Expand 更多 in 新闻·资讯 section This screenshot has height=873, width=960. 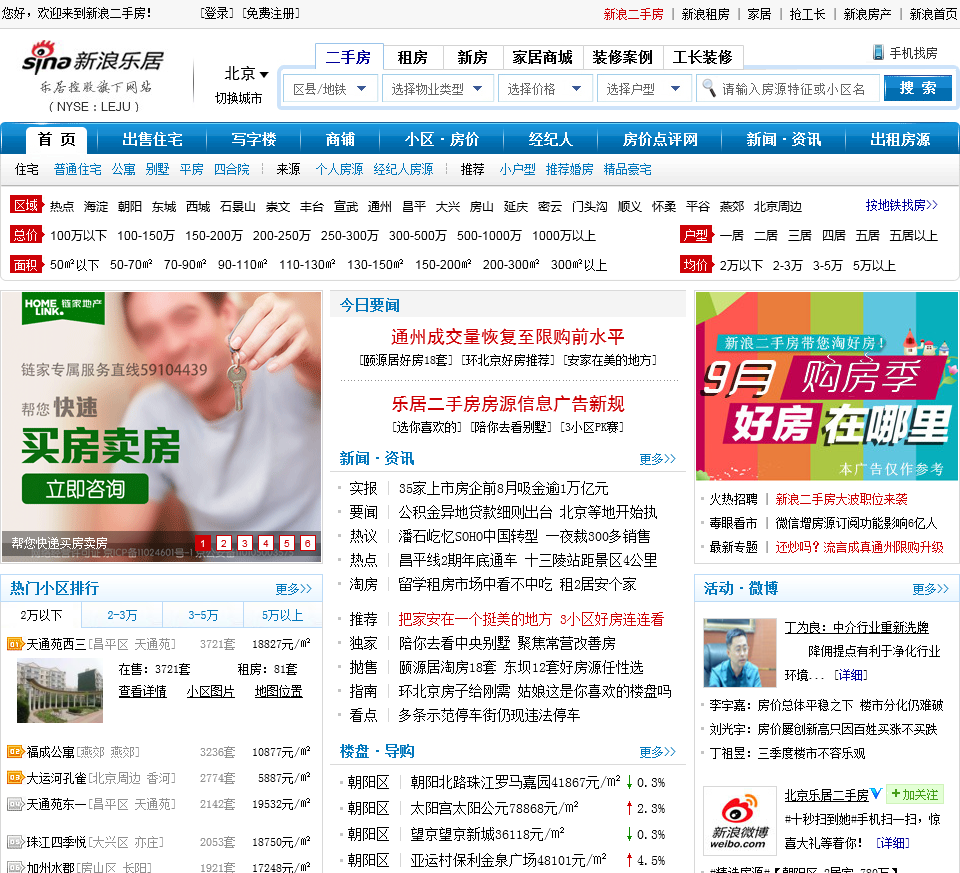(658, 459)
